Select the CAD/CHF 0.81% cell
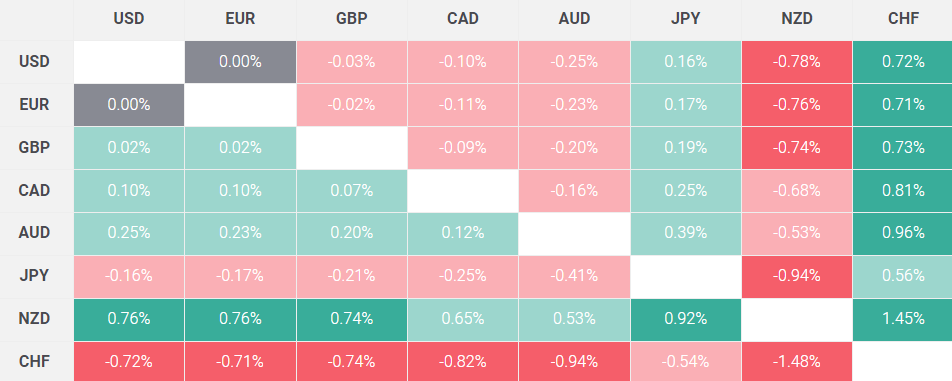The width and height of the screenshot is (952, 381). tap(903, 190)
